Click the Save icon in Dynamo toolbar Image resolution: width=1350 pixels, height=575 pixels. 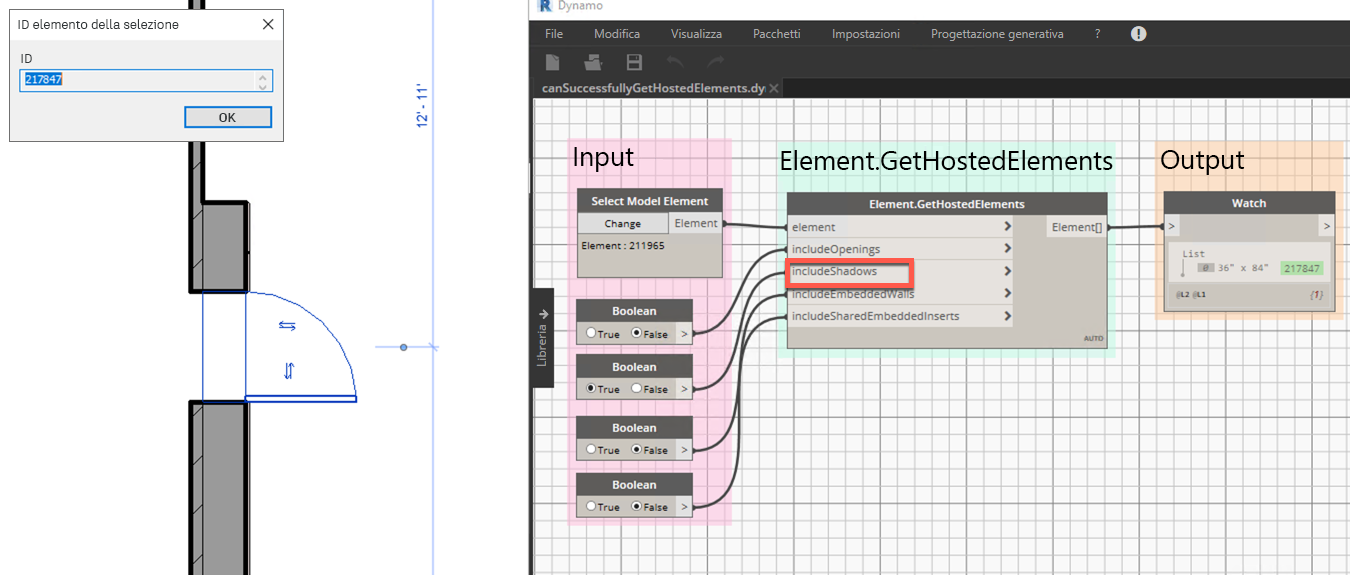[634, 62]
